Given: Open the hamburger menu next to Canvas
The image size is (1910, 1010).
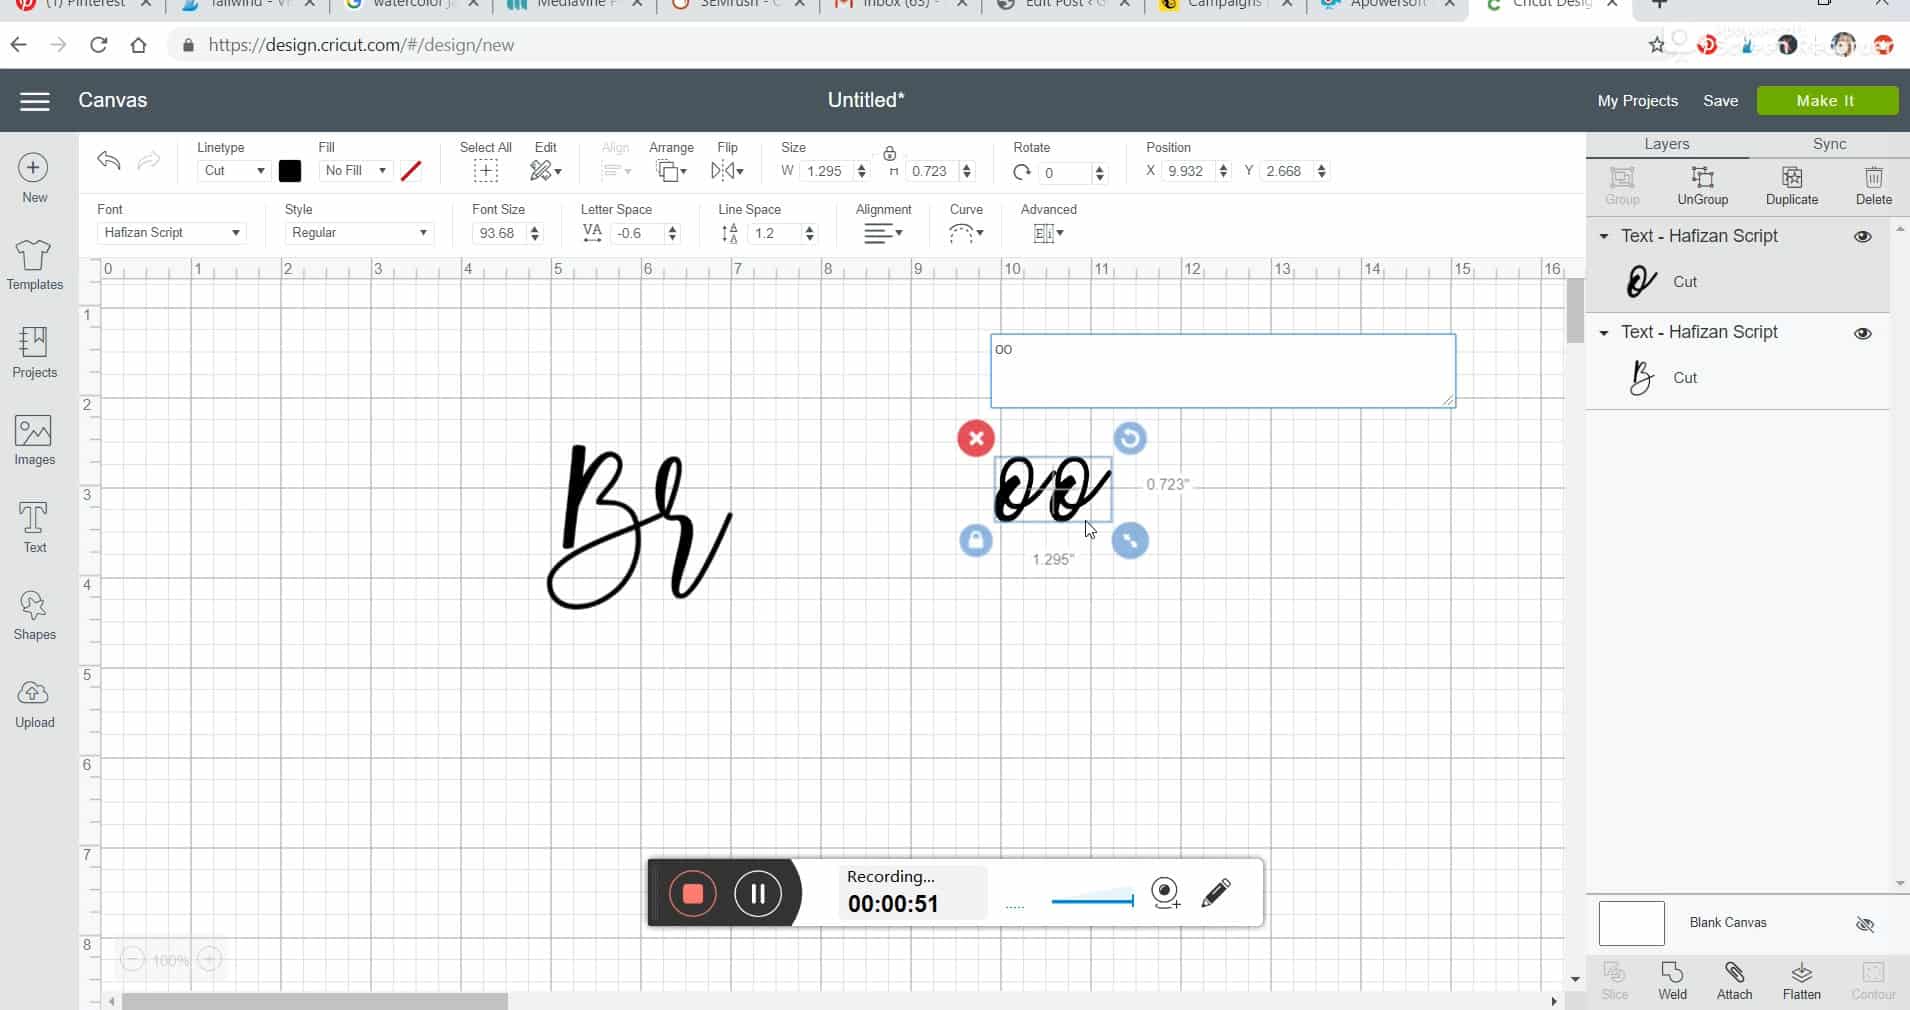Looking at the screenshot, I should [35, 101].
